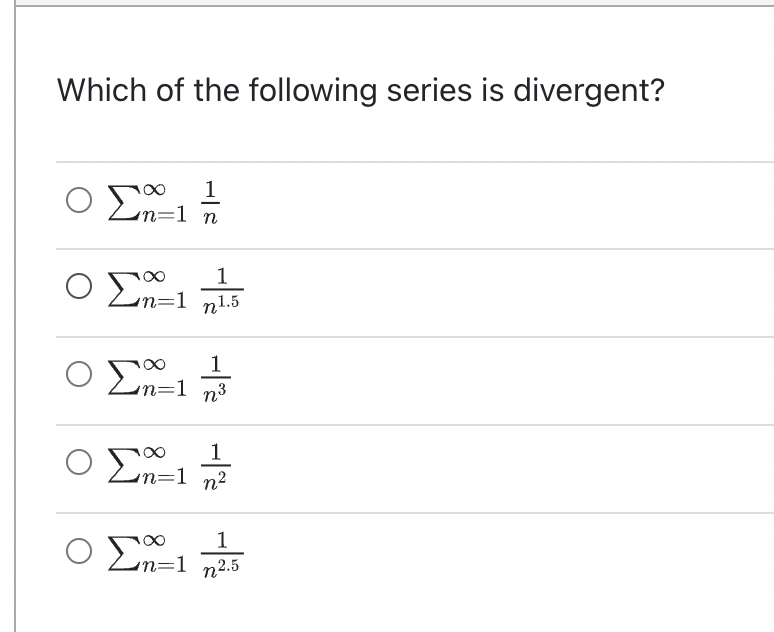Click the exponent 1.5 in the second option
Viewport: 774px width, 632px height.
(x=229, y=302)
